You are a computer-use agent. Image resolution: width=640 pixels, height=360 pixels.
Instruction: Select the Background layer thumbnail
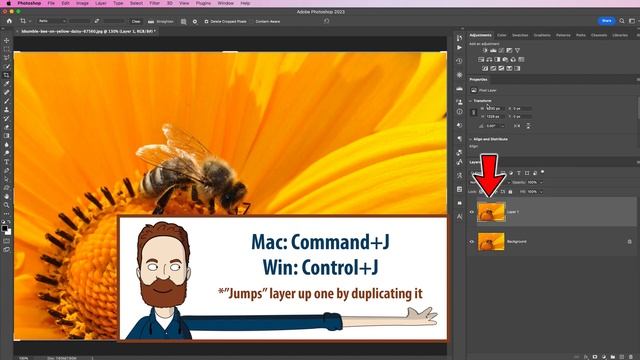pyautogui.click(x=491, y=242)
